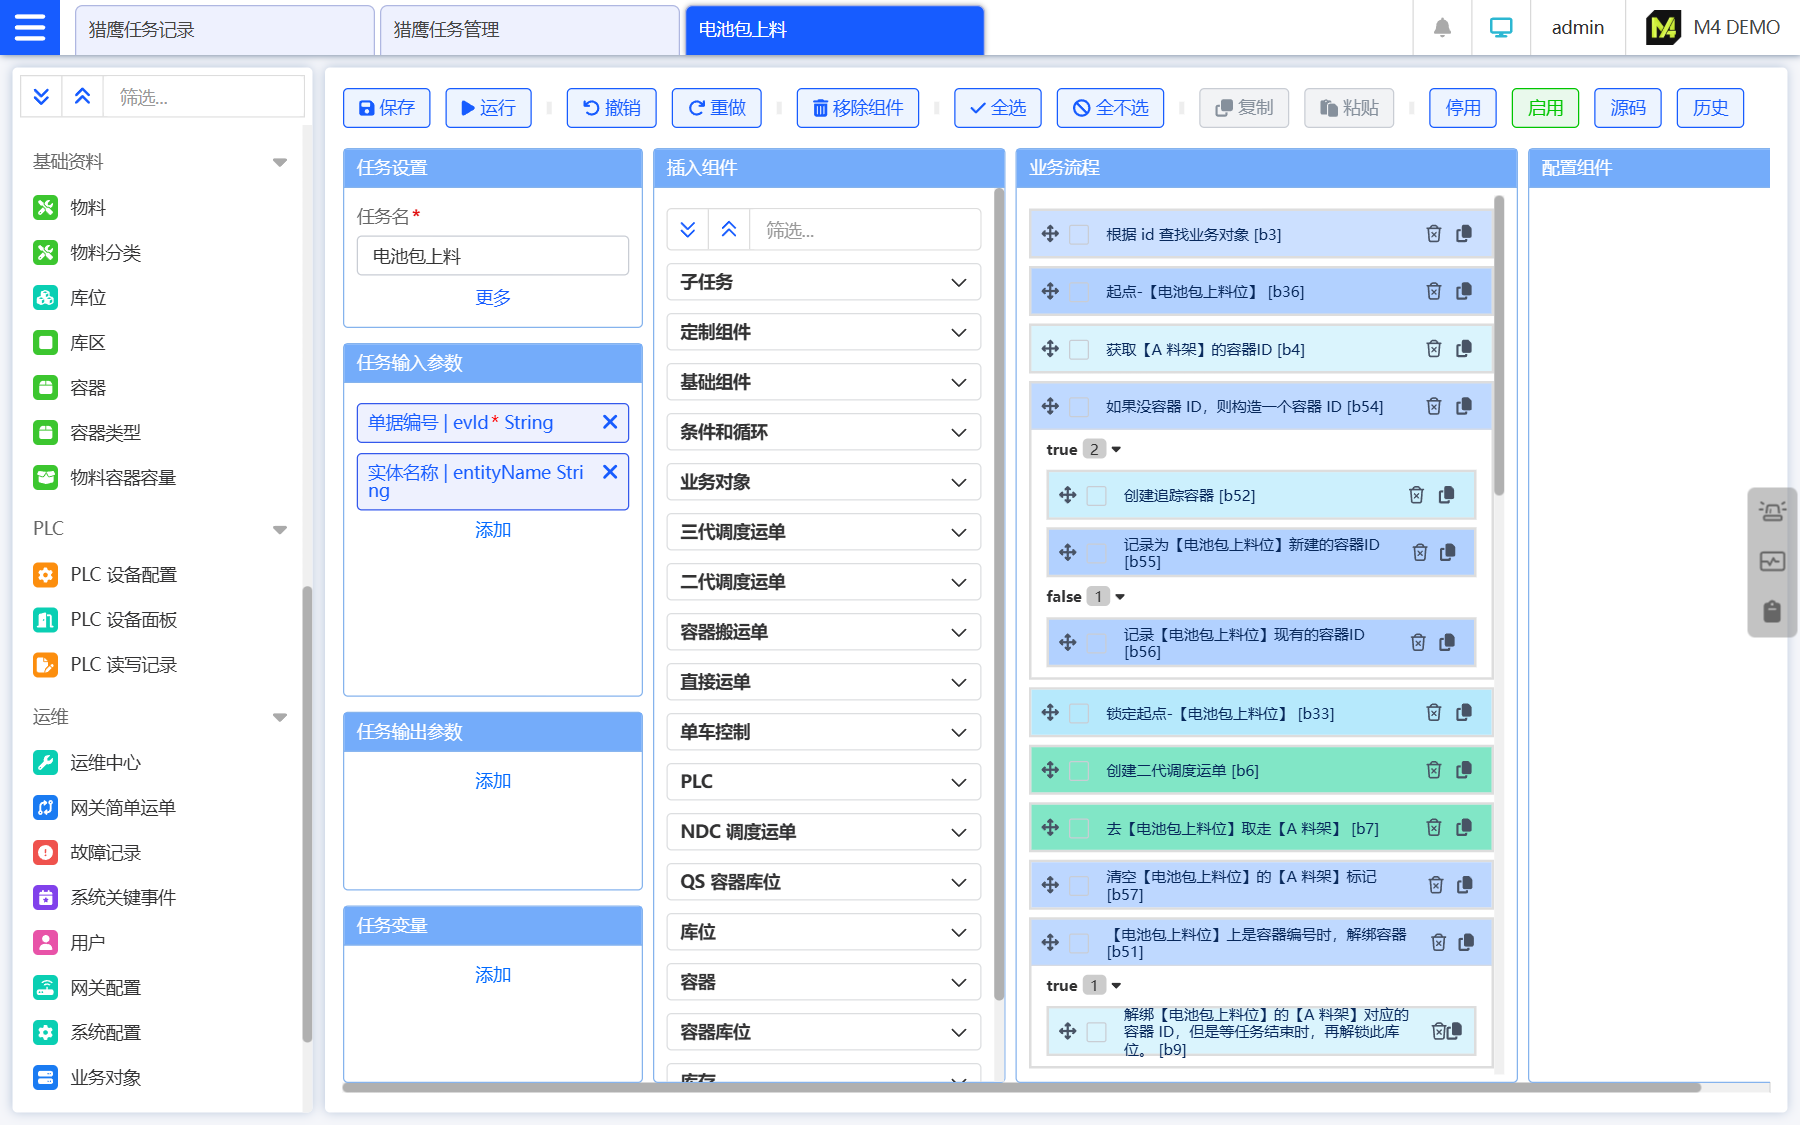This screenshot has height=1125, width=1800.
Task: Click the monitor display icon in header
Action: pos(1500,28)
